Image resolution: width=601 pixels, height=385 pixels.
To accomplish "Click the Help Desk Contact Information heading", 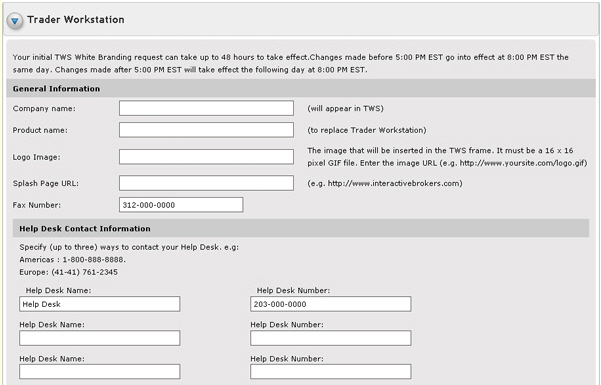I will coord(85,229).
